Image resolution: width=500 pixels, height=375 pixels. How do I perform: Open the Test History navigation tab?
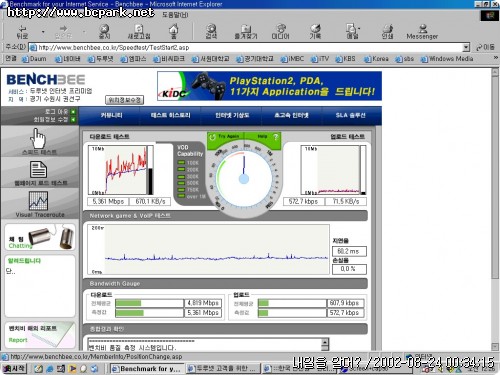click(x=170, y=115)
